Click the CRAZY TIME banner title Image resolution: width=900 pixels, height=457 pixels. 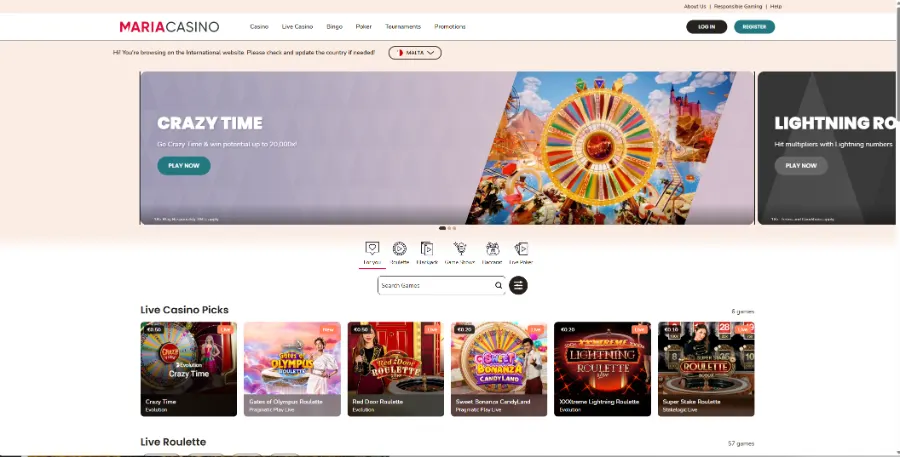coord(210,123)
